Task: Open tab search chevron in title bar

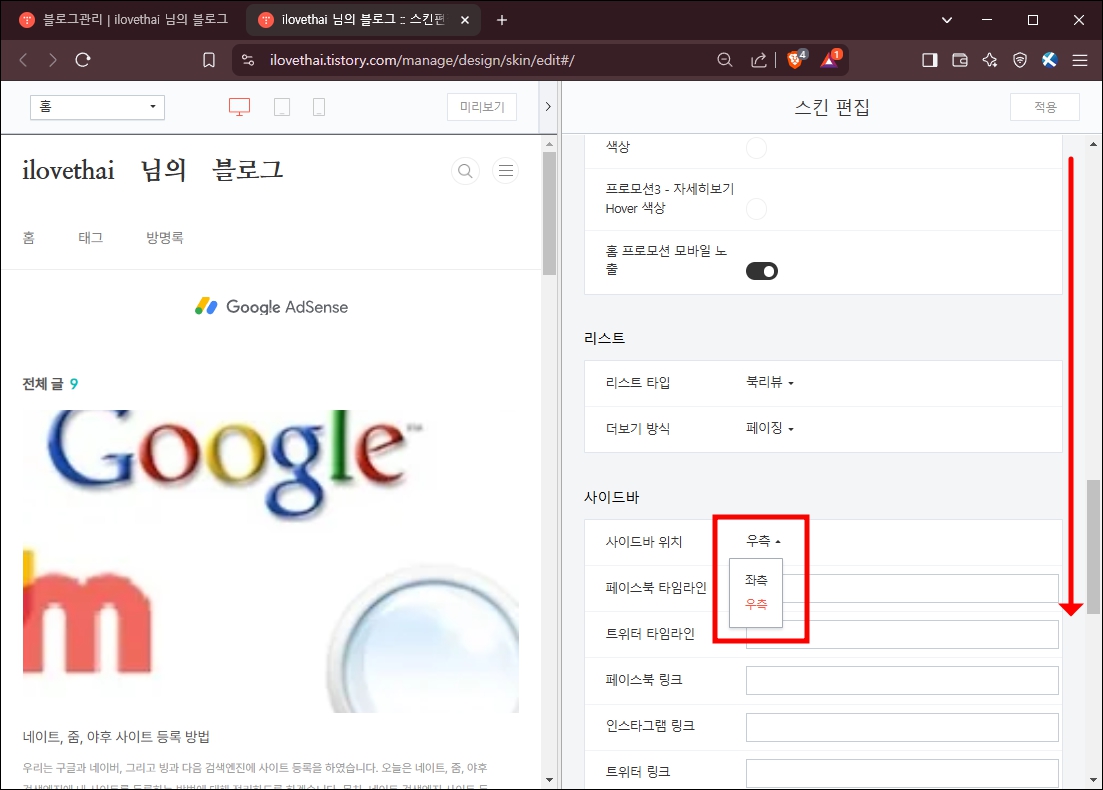Action: pyautogui.click(x=947, y=20)
